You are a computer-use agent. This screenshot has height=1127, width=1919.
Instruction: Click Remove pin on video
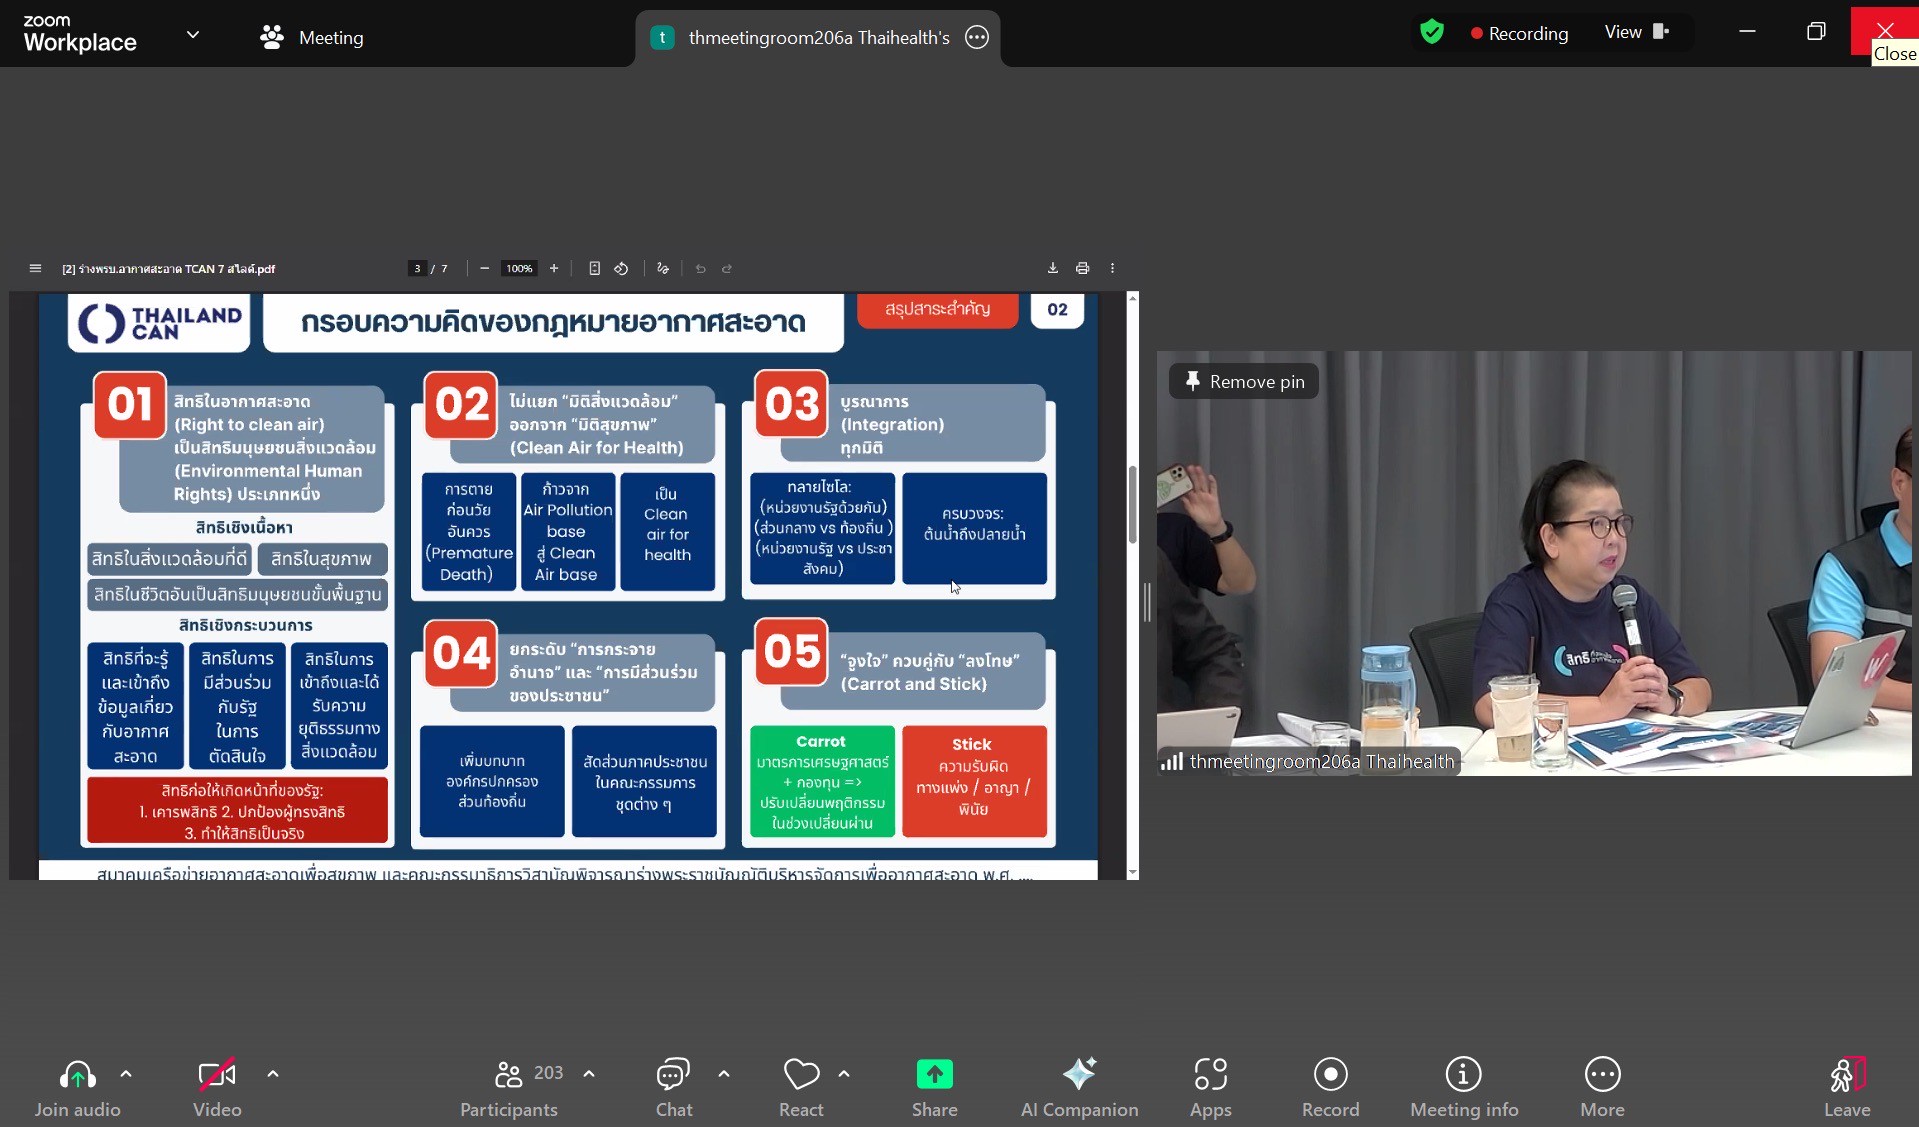click(1244, 381)
